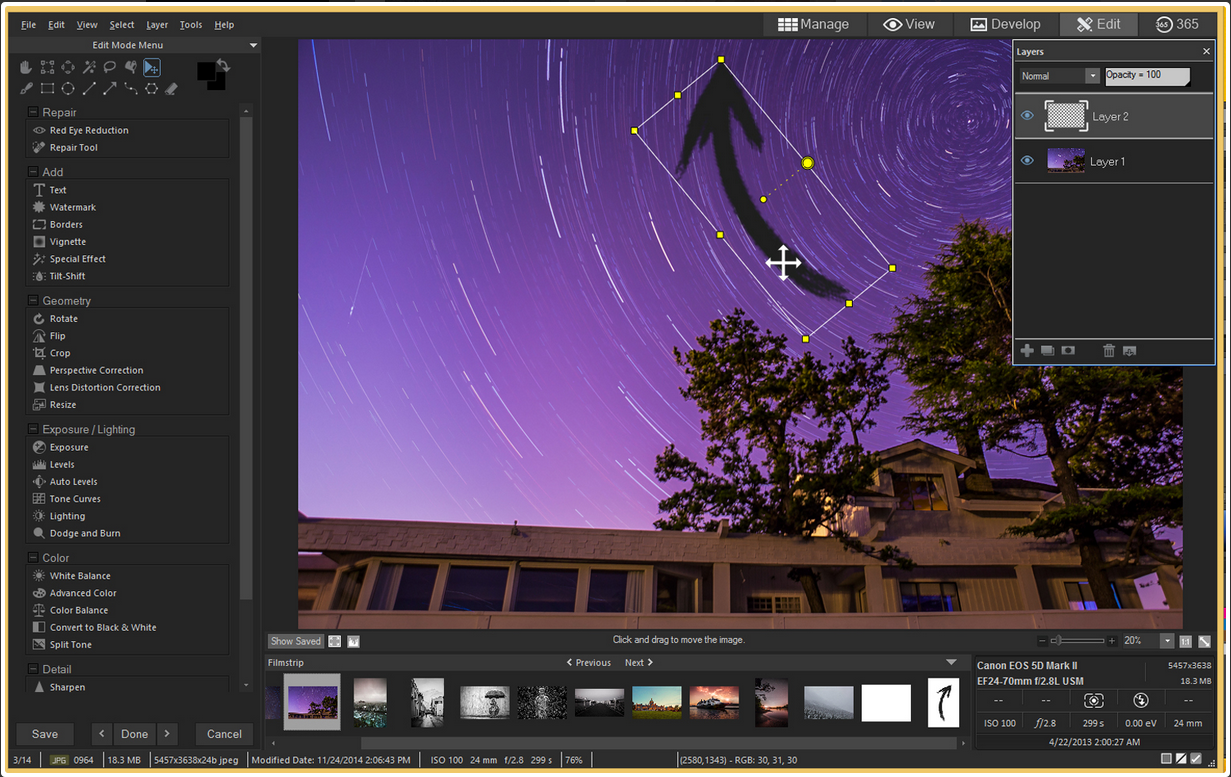Viewport: 1231px width, 777px height.
Task: Swap foreground and background colors
Action: point(223,66)
